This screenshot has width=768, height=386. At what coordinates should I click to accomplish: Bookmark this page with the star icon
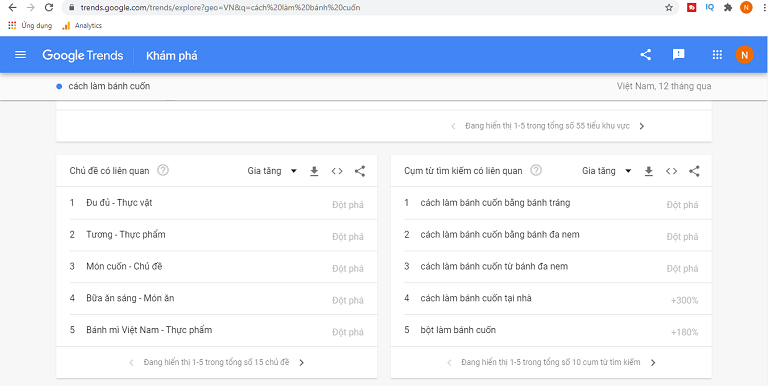tap(669, 7)
